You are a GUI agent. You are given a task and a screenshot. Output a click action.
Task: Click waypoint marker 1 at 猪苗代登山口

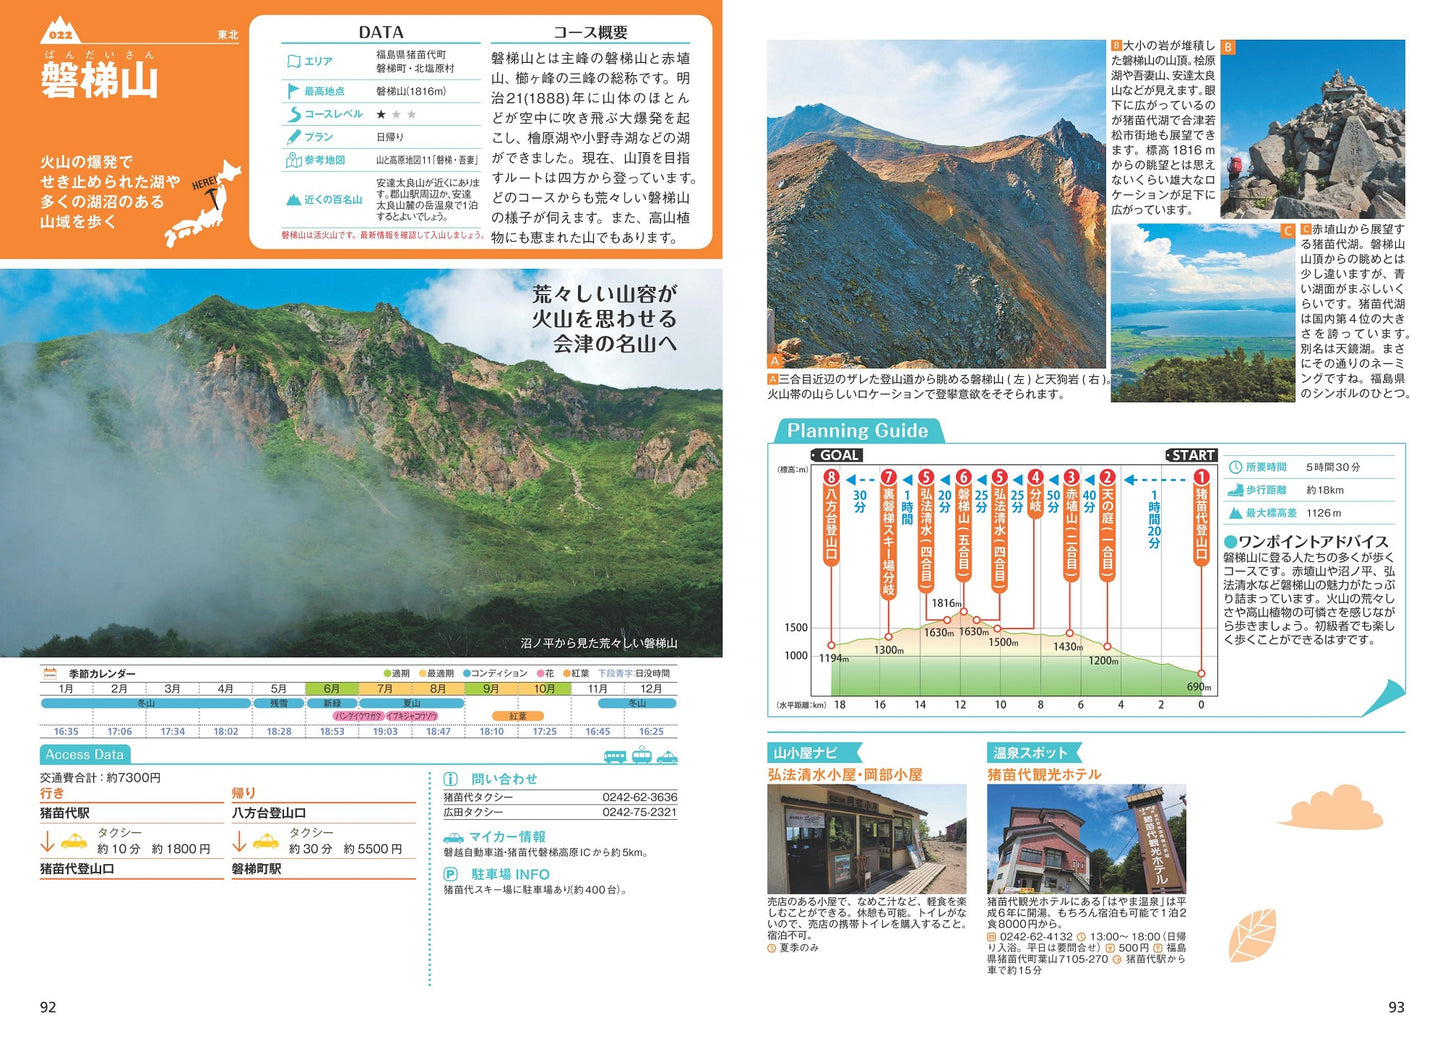point(1201,478)
